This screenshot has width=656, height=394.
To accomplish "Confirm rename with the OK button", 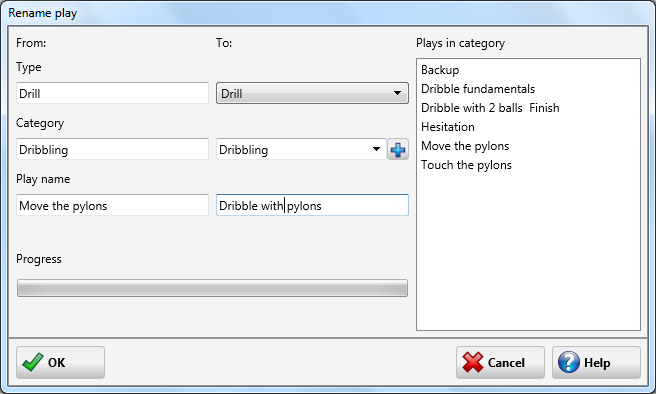I will tap(61, 362).
